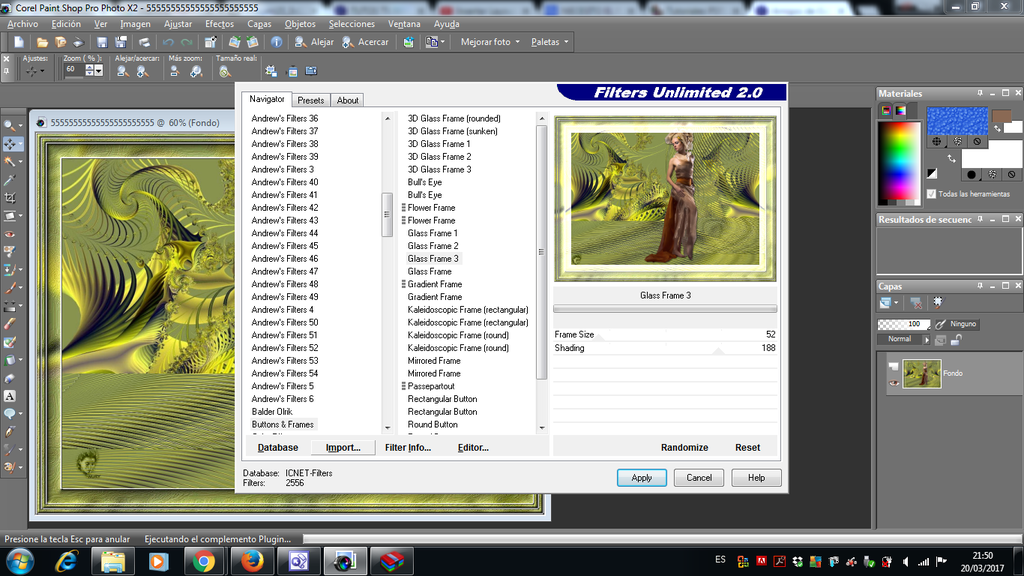This screenshot has width=1024, height=576.
Task: Click the Save icon in toolbar
Action: (101, 42)
